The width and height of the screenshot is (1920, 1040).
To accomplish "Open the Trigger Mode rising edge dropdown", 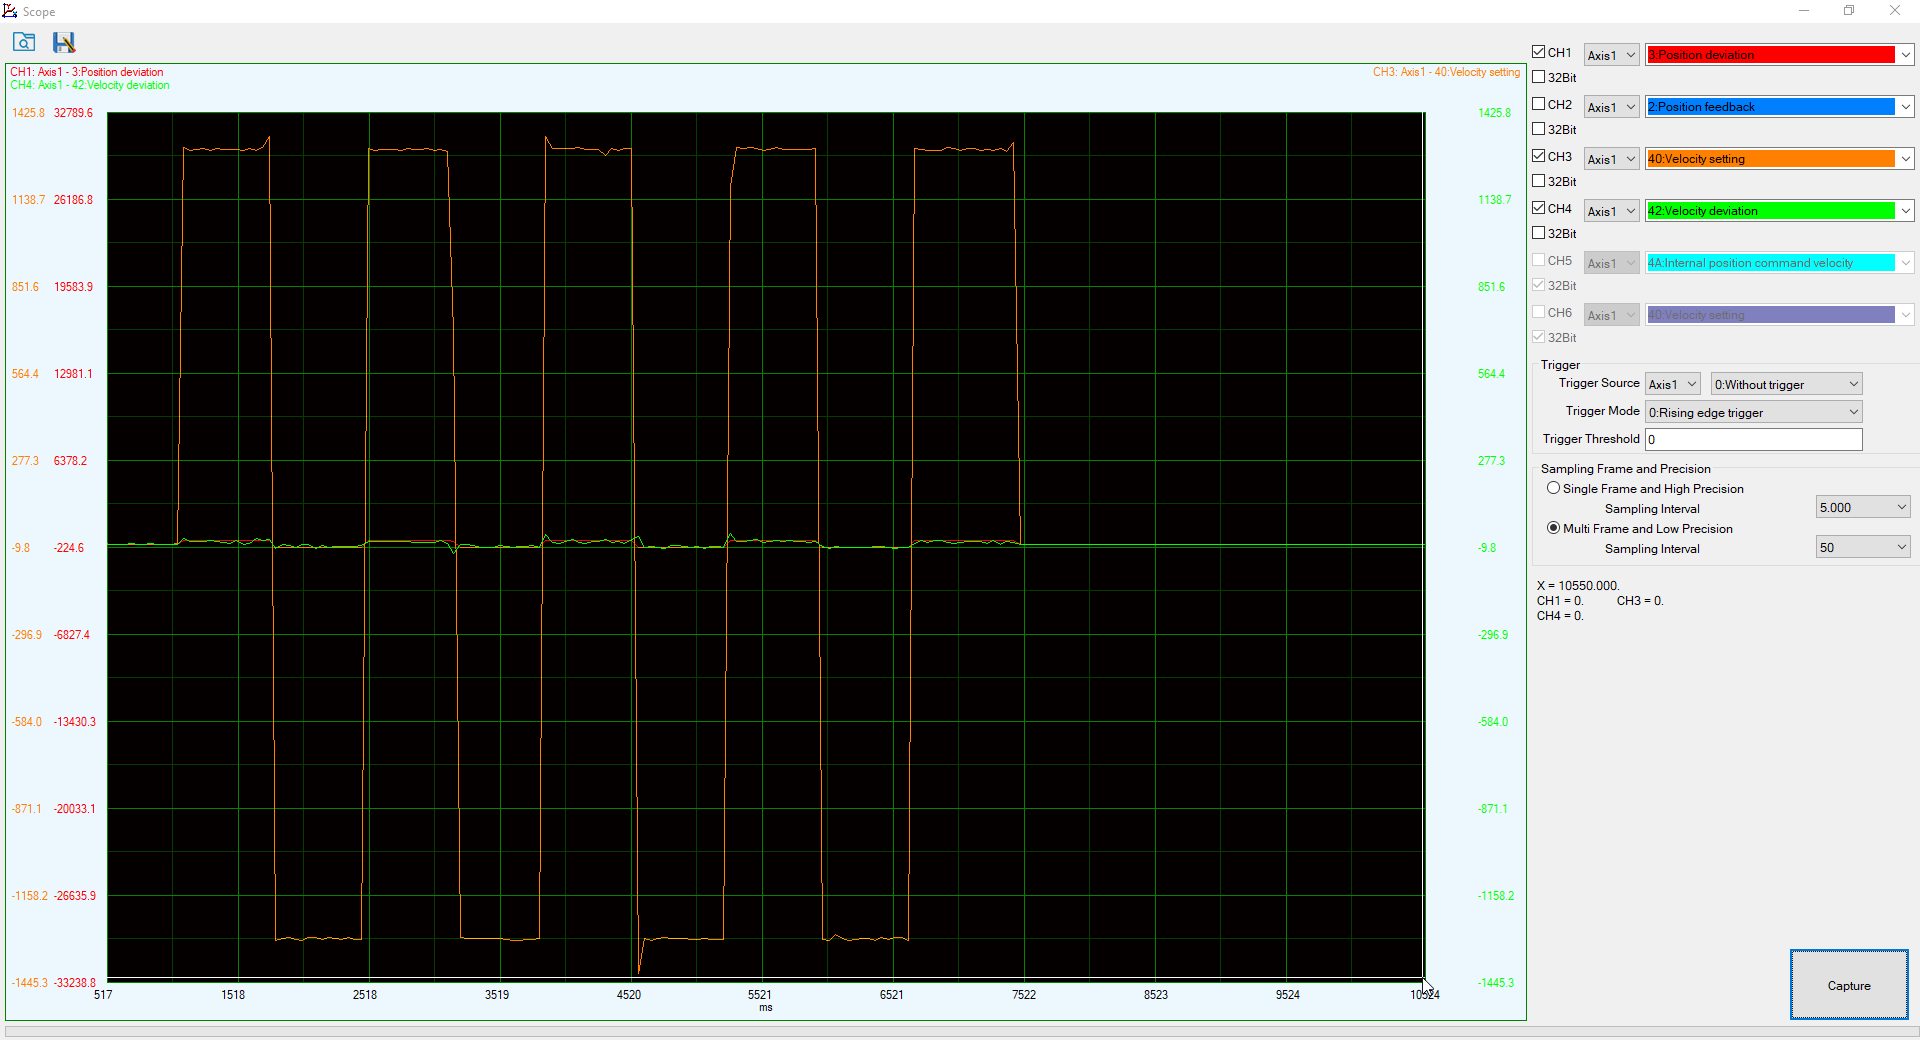I will 1754,412.
